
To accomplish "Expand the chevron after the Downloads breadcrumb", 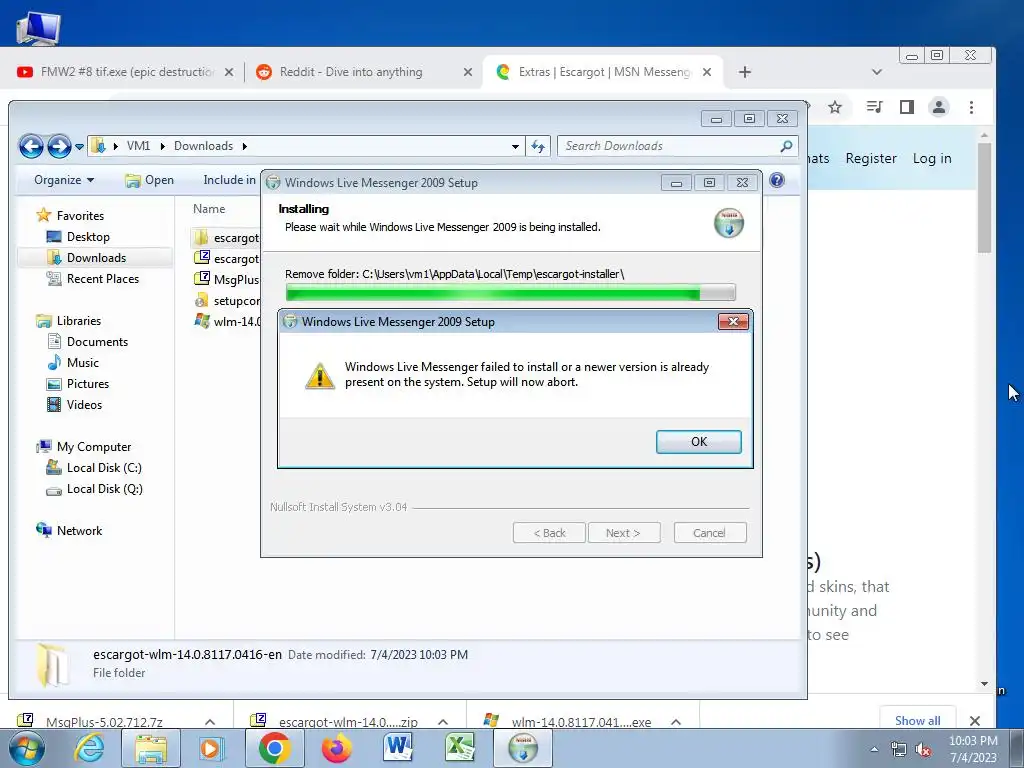I will [x=244, y=146].
